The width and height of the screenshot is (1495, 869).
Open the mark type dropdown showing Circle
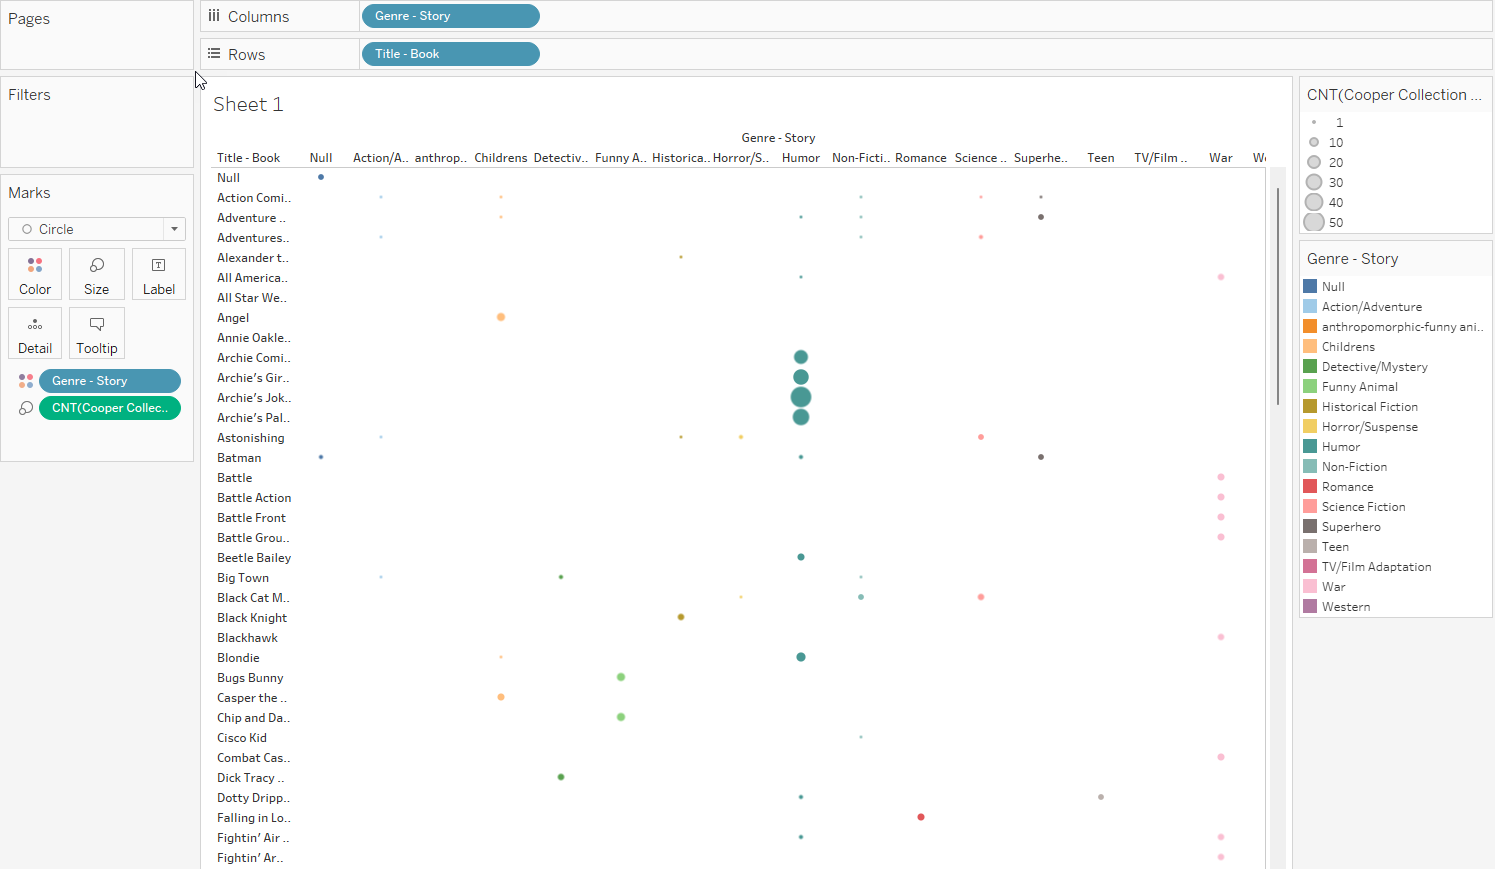coord(173,229)
